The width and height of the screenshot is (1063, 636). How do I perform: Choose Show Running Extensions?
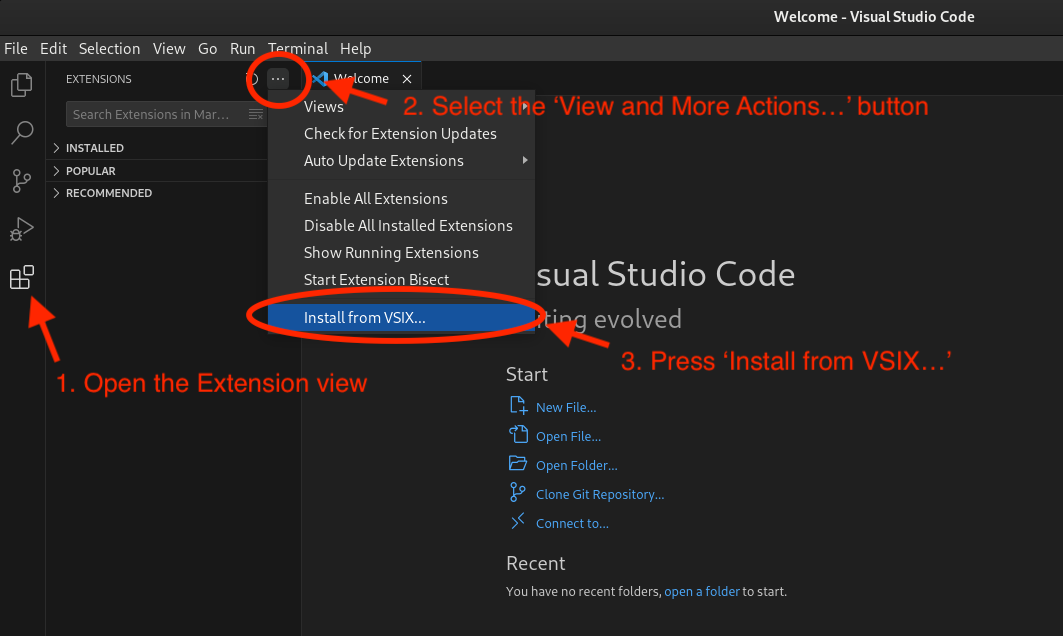[401, 253]
